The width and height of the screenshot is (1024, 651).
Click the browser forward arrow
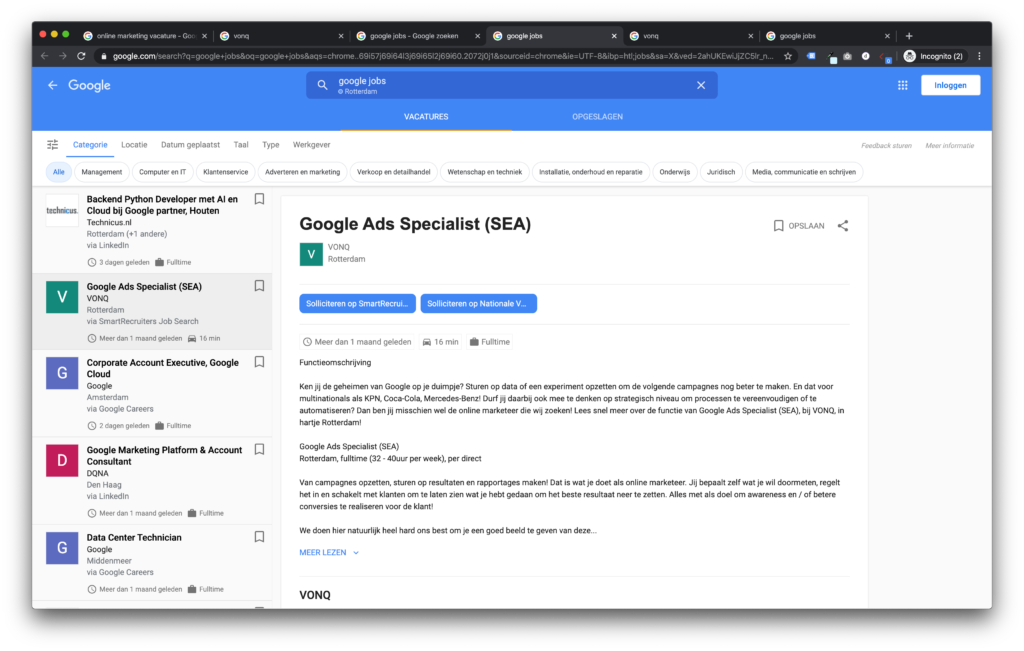coord(63,56)
